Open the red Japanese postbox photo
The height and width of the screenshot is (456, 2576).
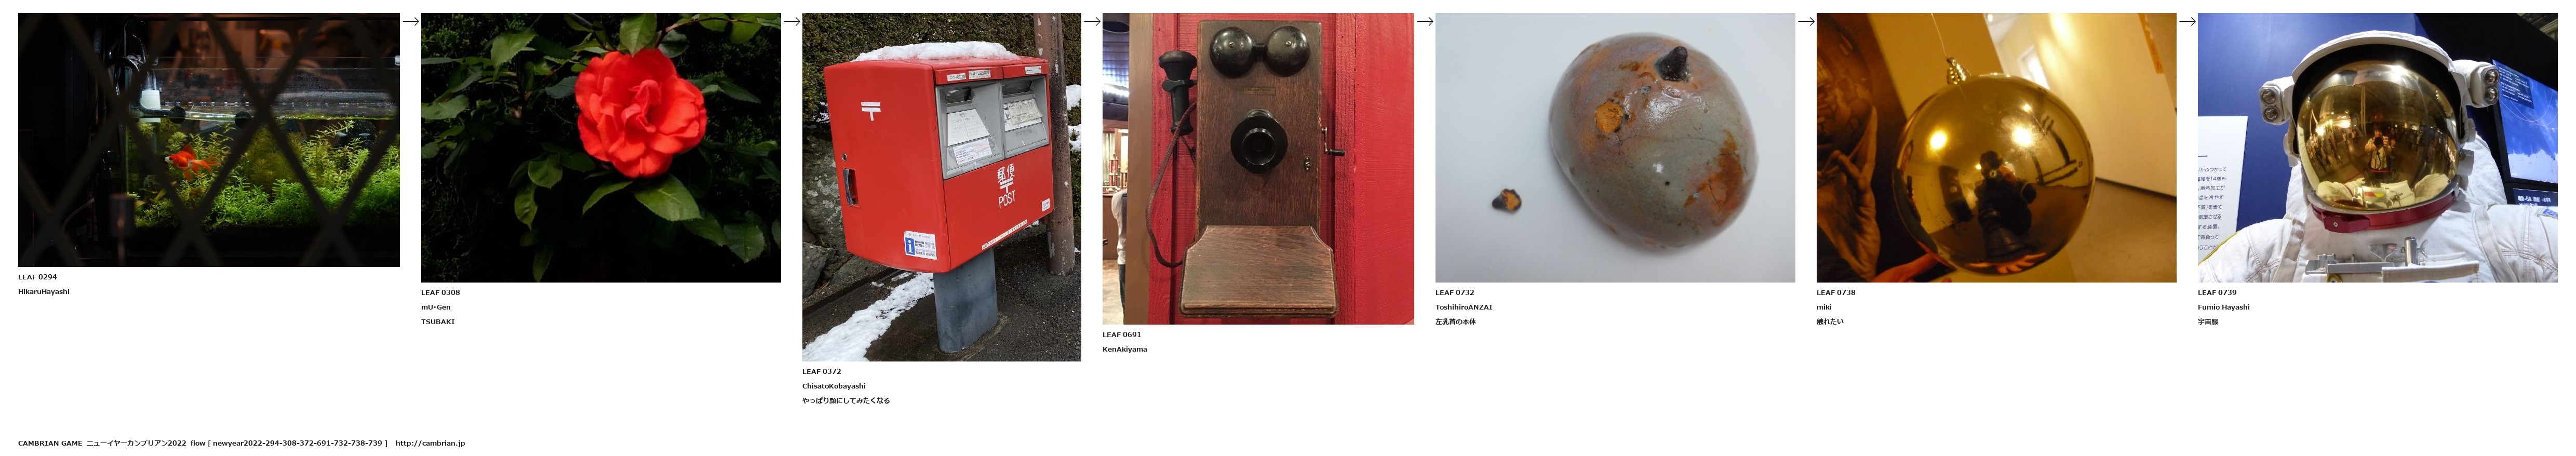tap(941, 187)
